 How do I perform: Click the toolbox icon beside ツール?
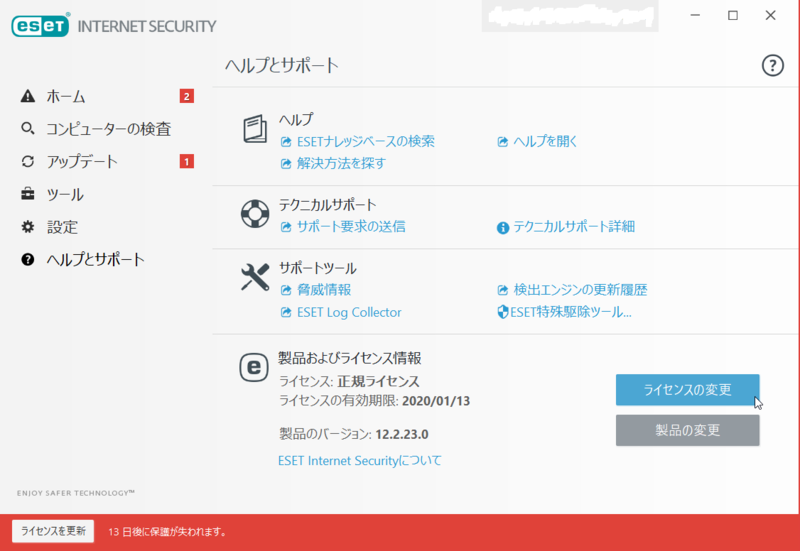click(28, 194)
